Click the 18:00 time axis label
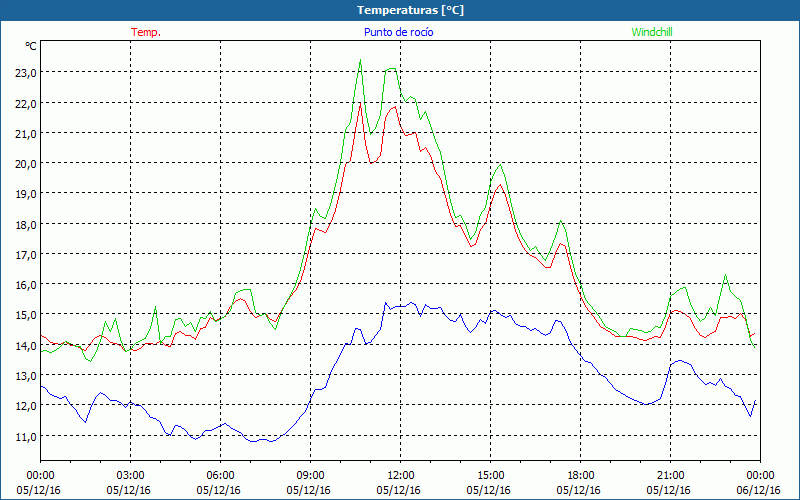The height and width of the screenshot is (500, 800). [581, 476]
